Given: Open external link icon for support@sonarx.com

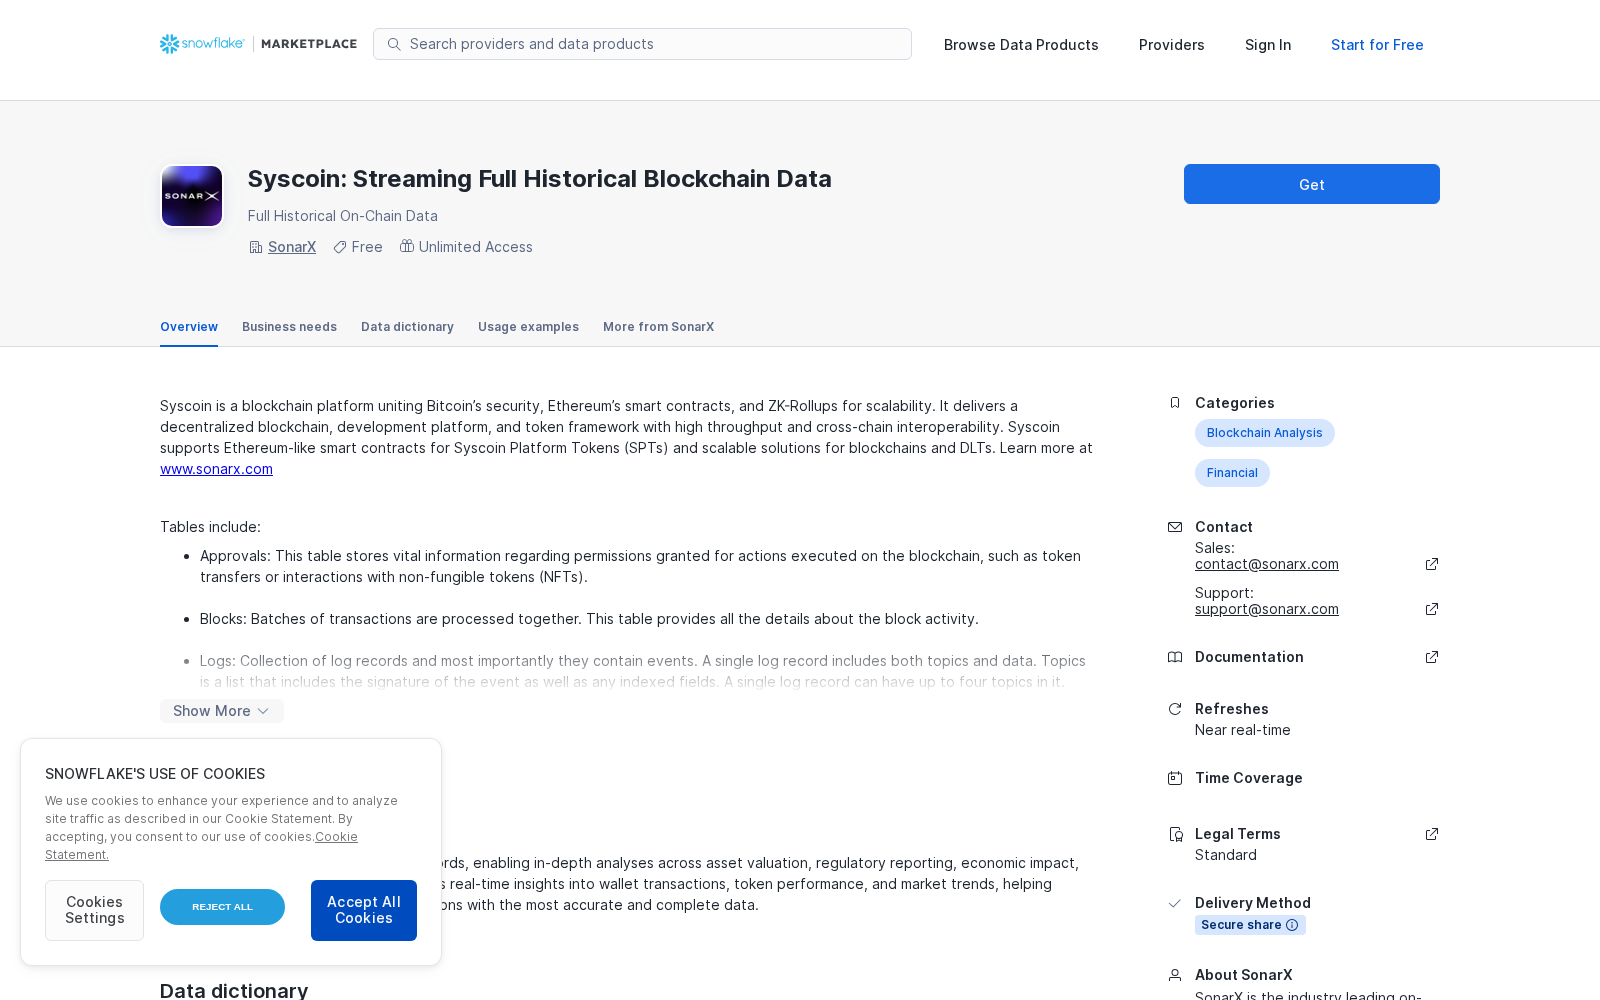Looking at the screenshot, I should (x=1432, y=609).
